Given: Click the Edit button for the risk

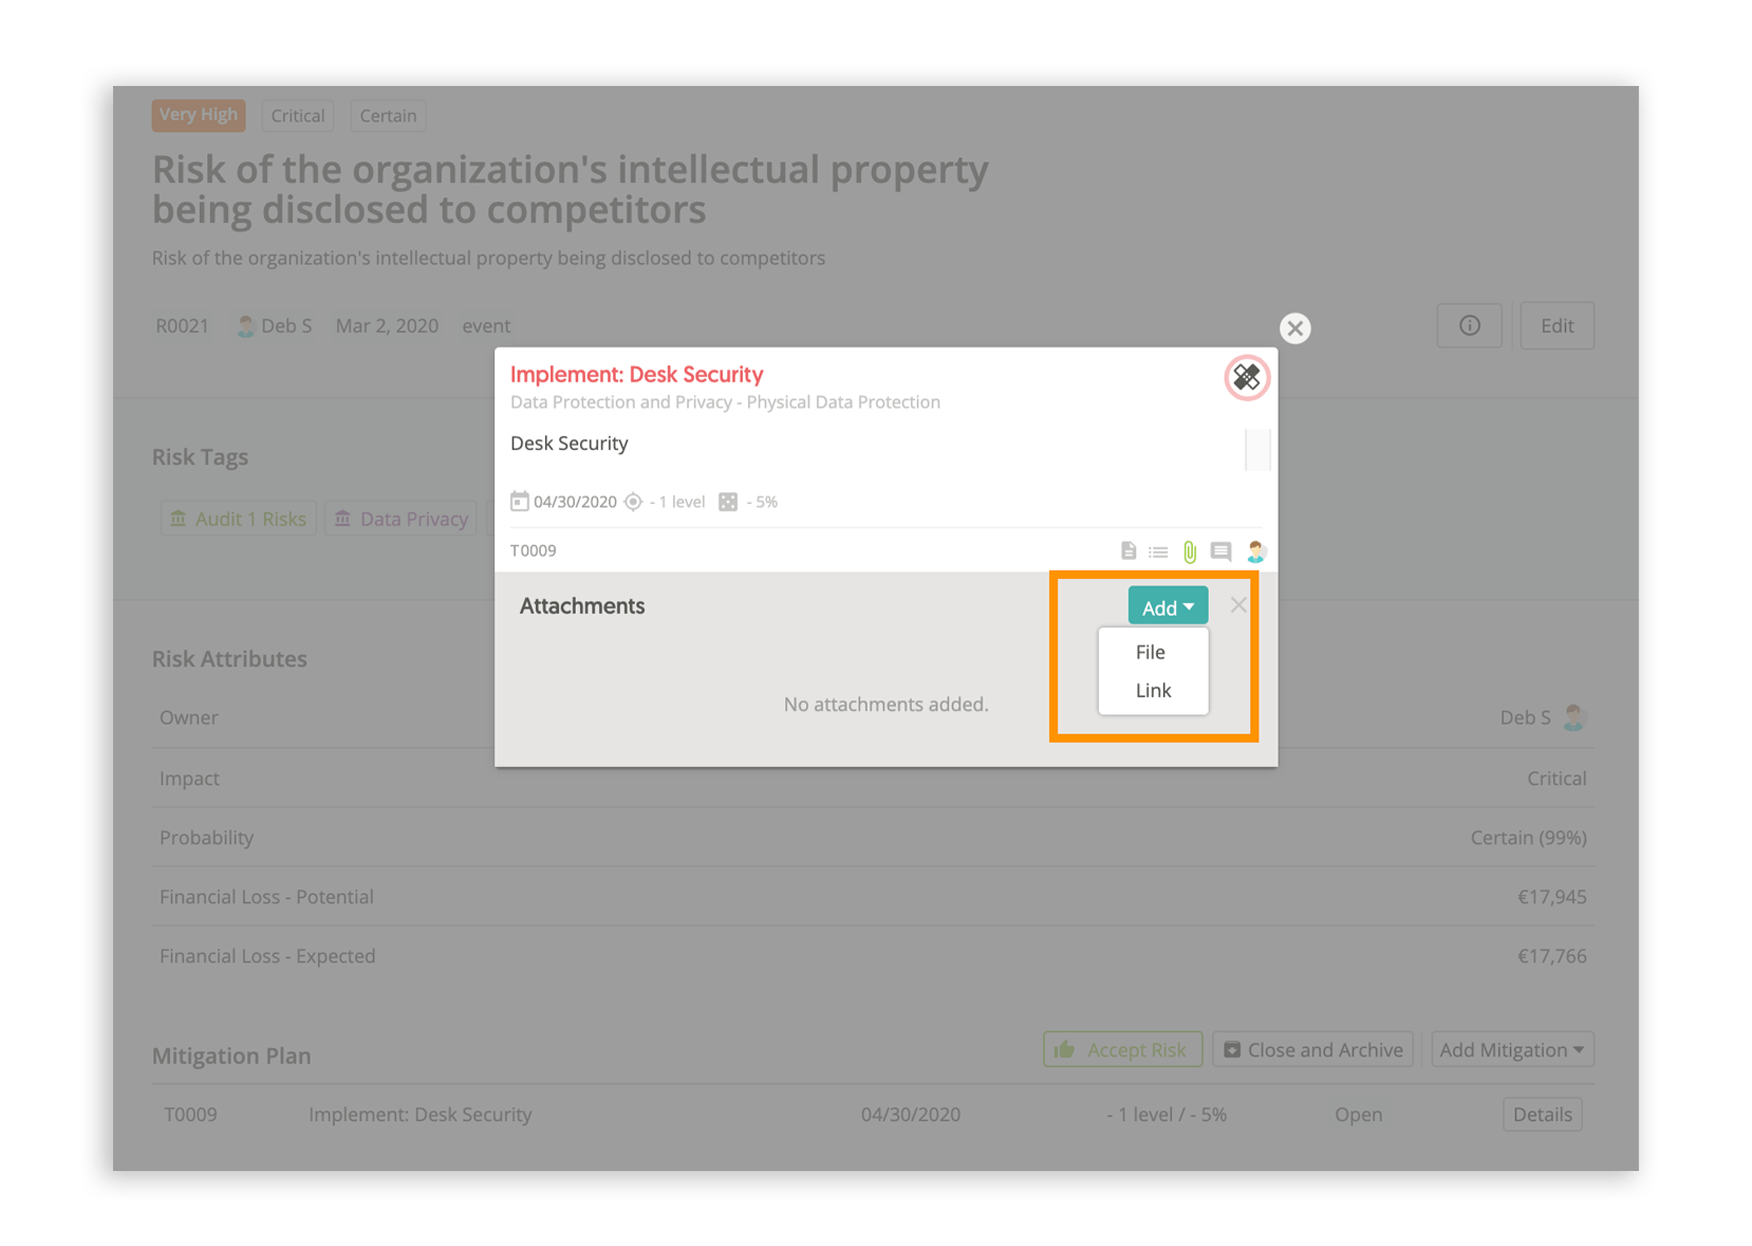Looking at the screenshot, I should click(x=1557, y=326).
